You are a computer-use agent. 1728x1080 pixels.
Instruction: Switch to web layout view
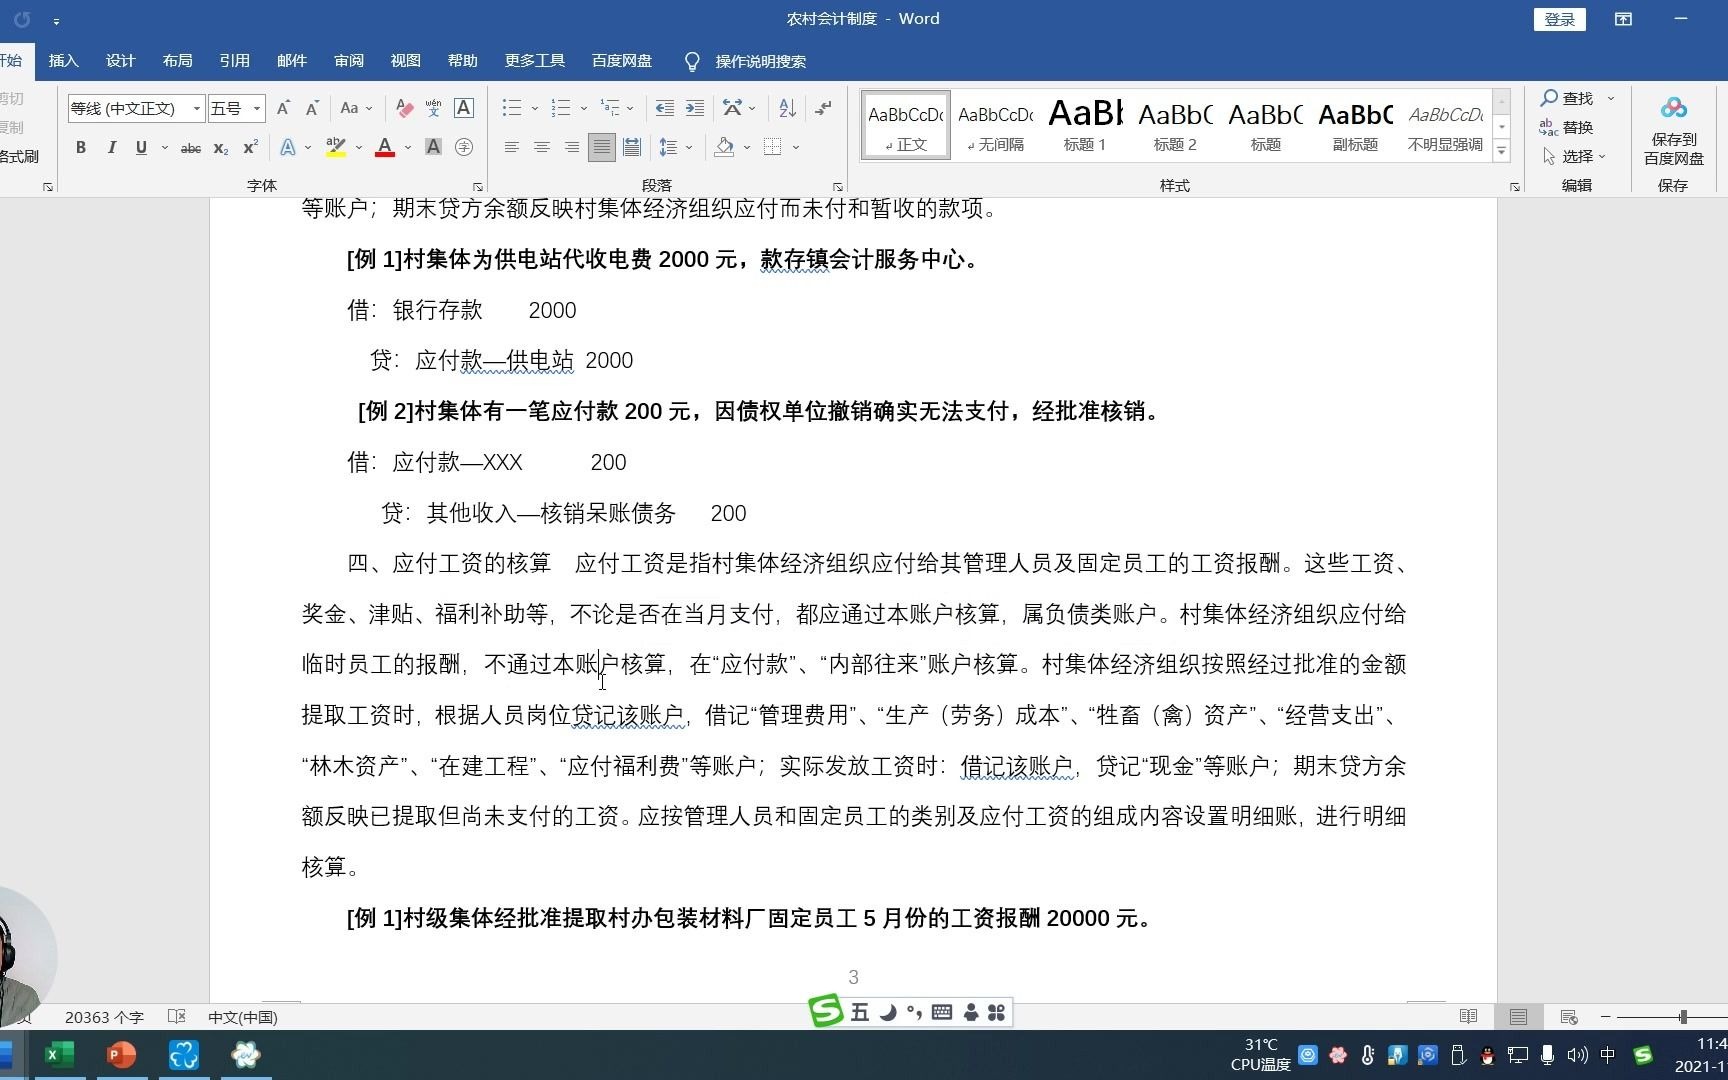(x=1568, y=1017)
